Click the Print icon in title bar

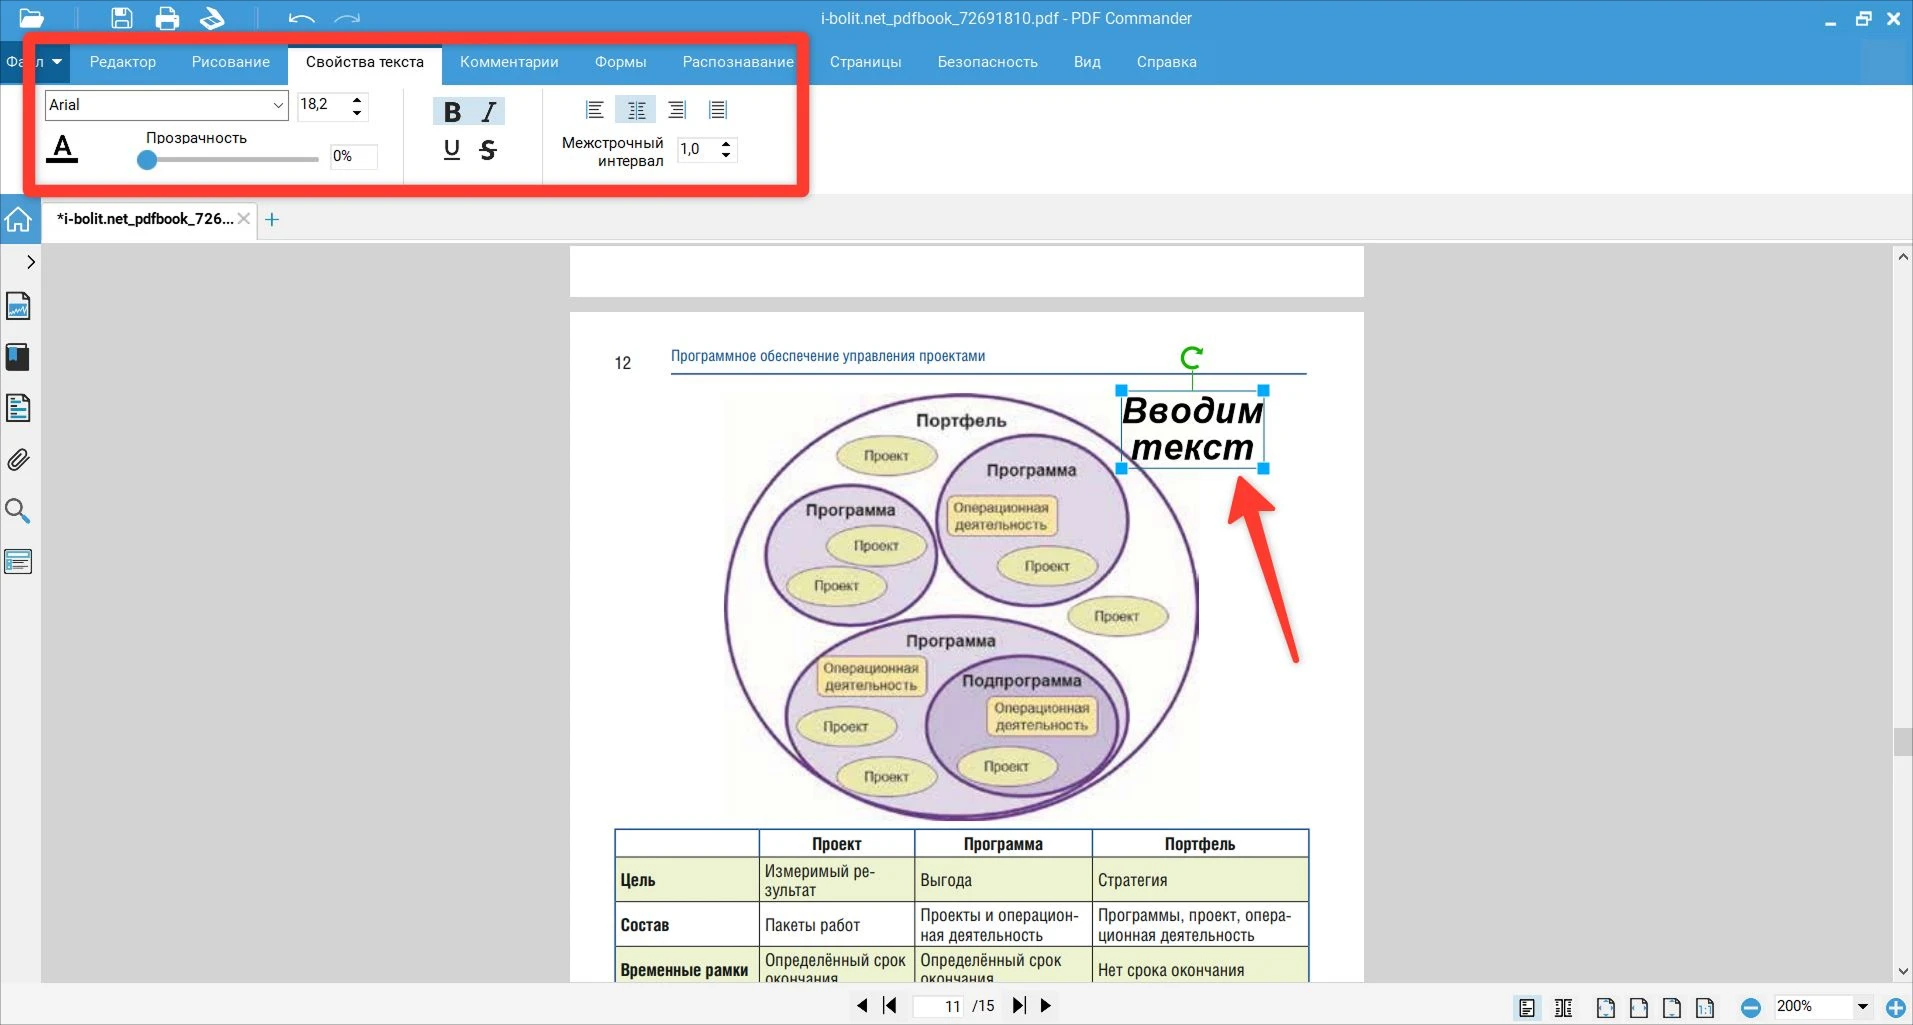click(167, 18)
